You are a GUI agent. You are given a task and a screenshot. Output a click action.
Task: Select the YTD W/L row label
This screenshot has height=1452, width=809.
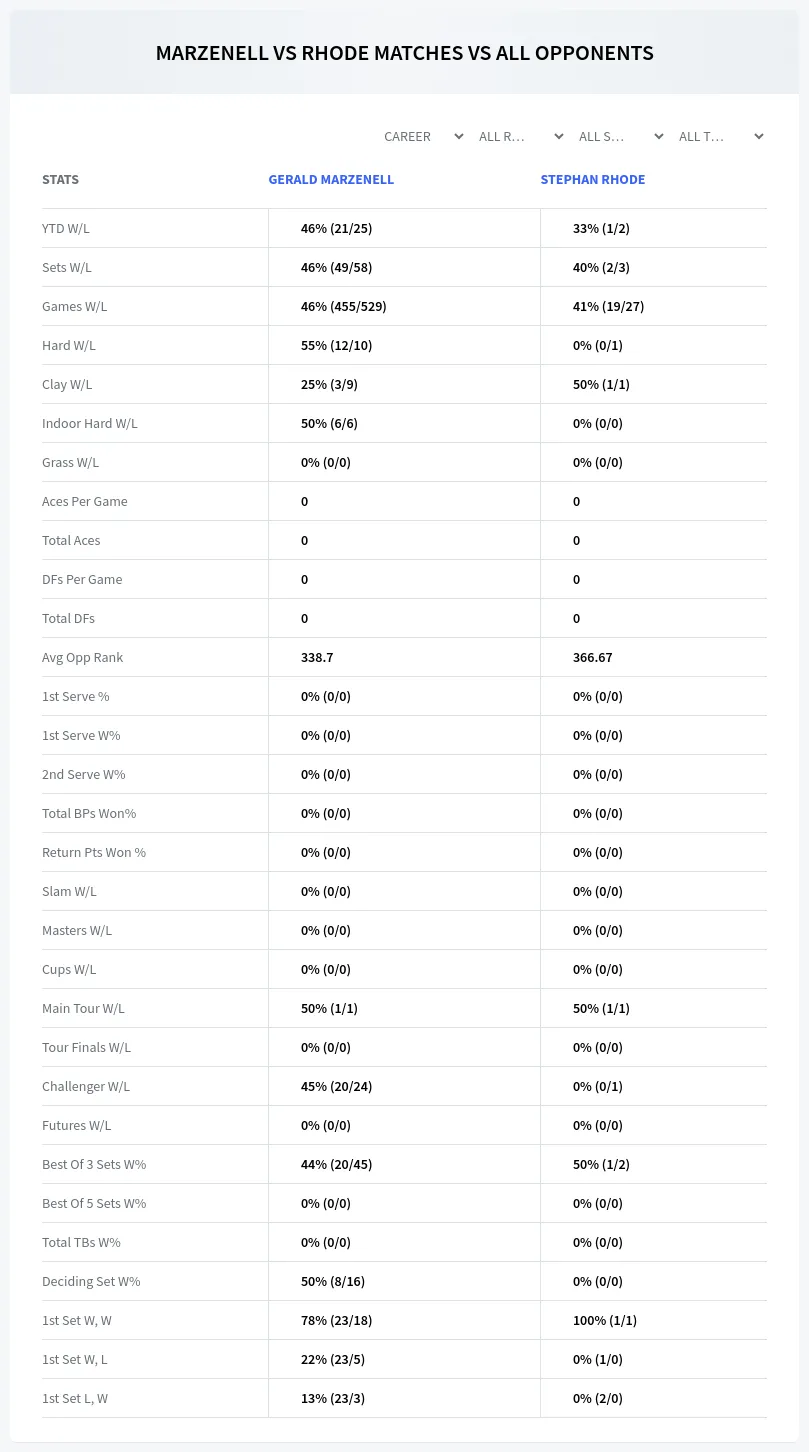(66, 228)
